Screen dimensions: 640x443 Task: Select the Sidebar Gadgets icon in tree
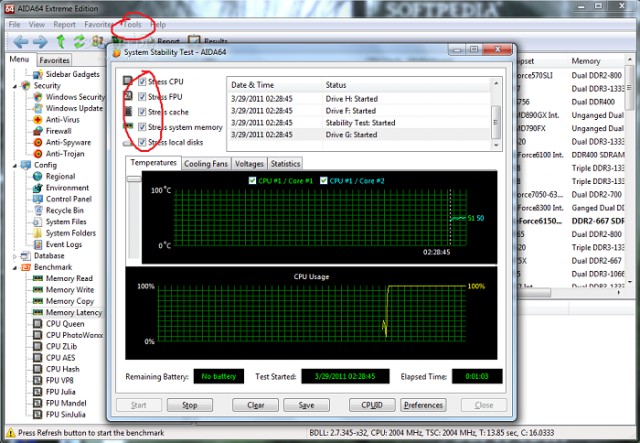point(38,74)
